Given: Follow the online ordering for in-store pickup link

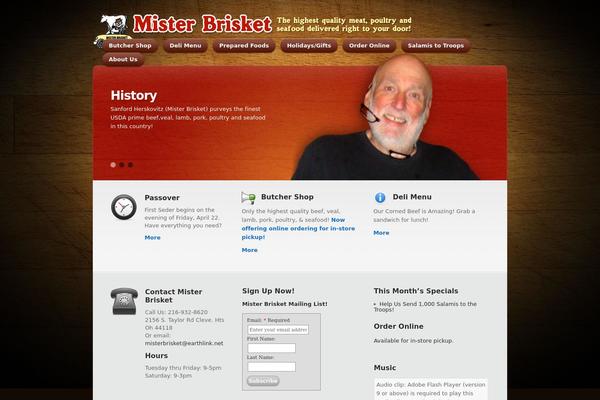Looking at the screenshot, I should point(298,229).
